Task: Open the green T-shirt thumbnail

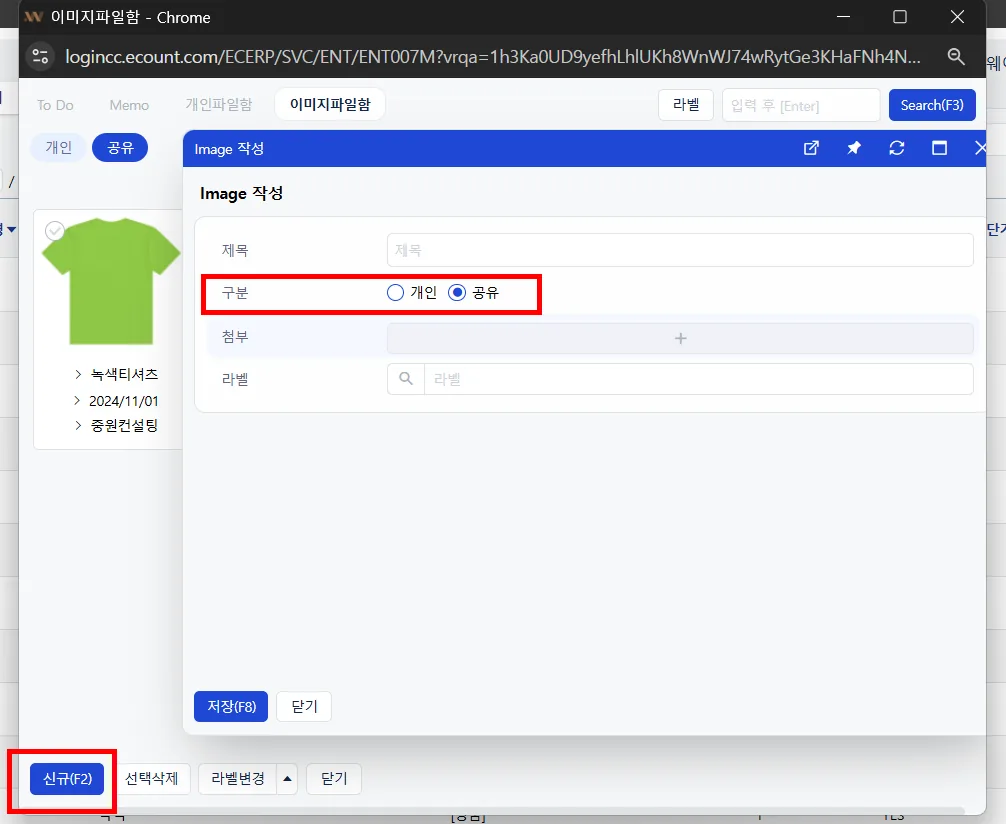Action: pos(112,281)
